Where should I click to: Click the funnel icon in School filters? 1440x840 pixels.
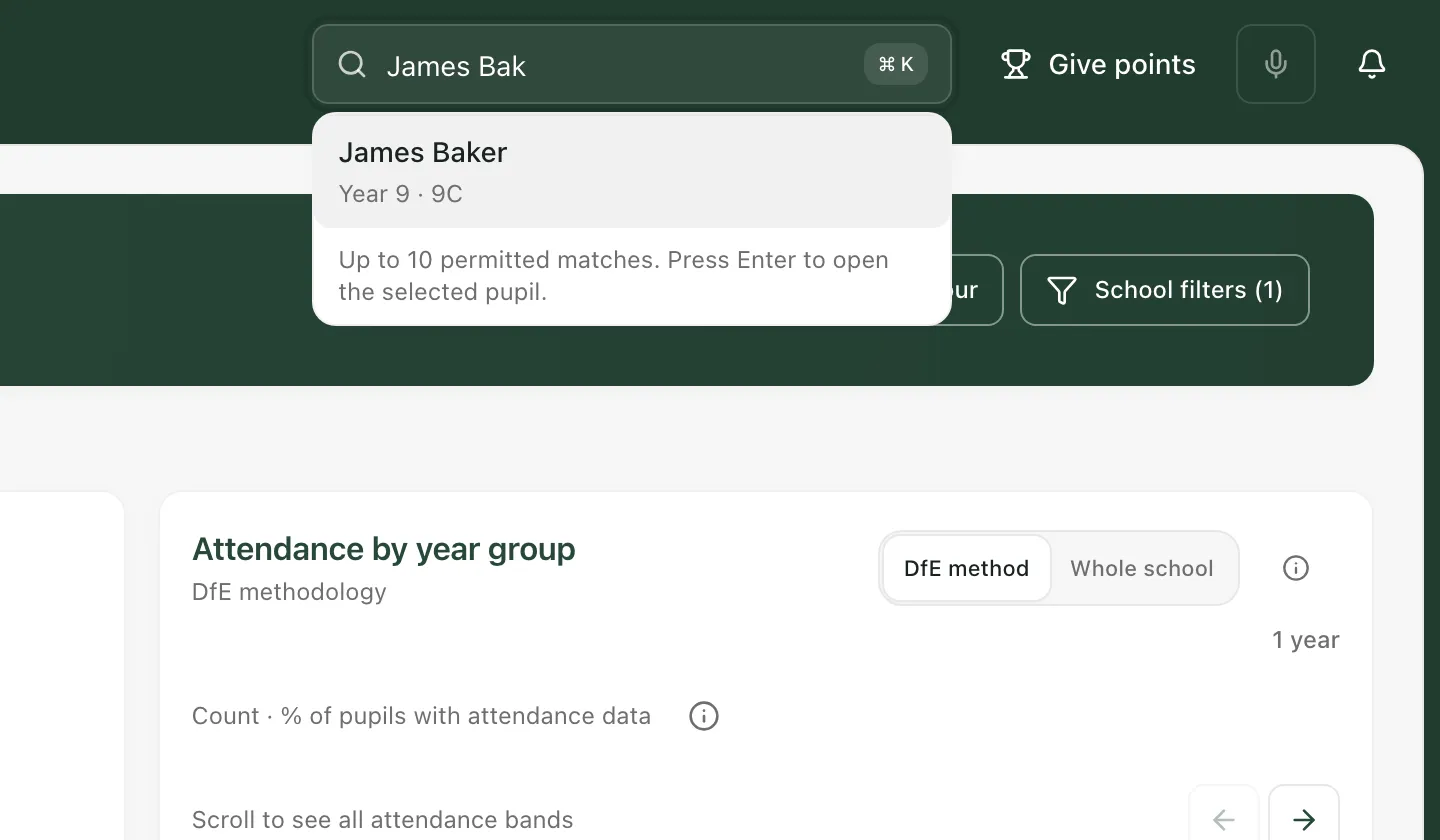click(x=1061, y=290)
